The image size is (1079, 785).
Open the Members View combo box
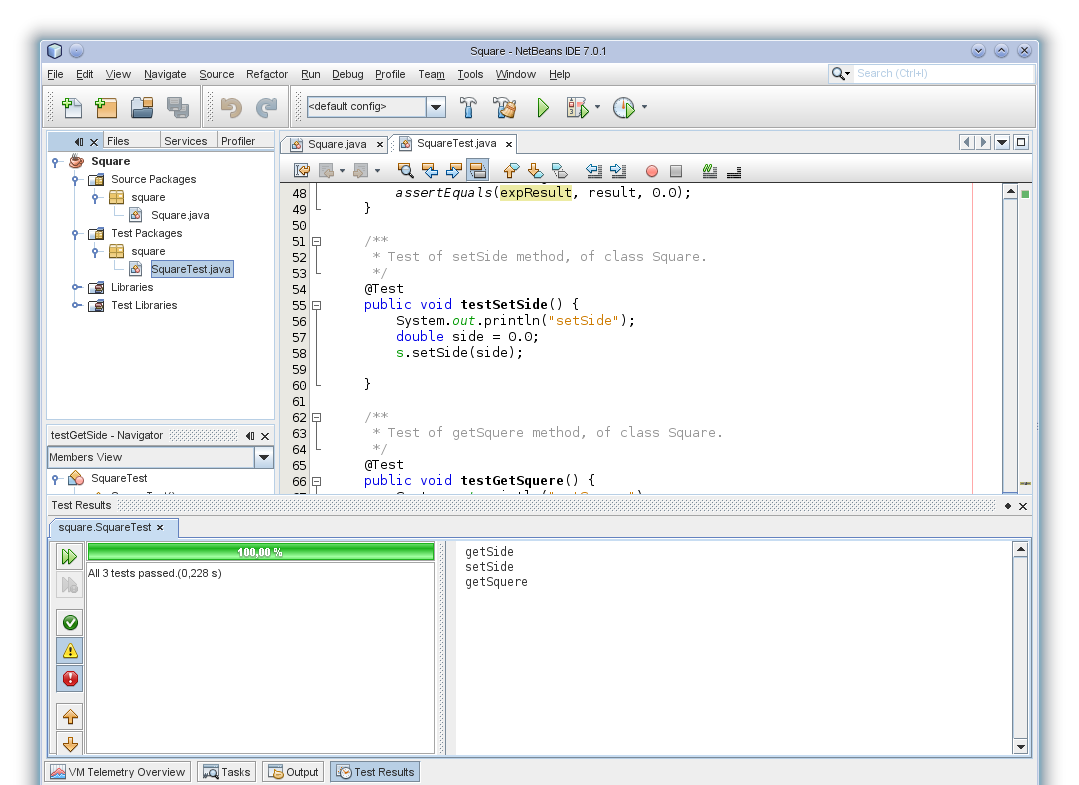coord(160,458)
